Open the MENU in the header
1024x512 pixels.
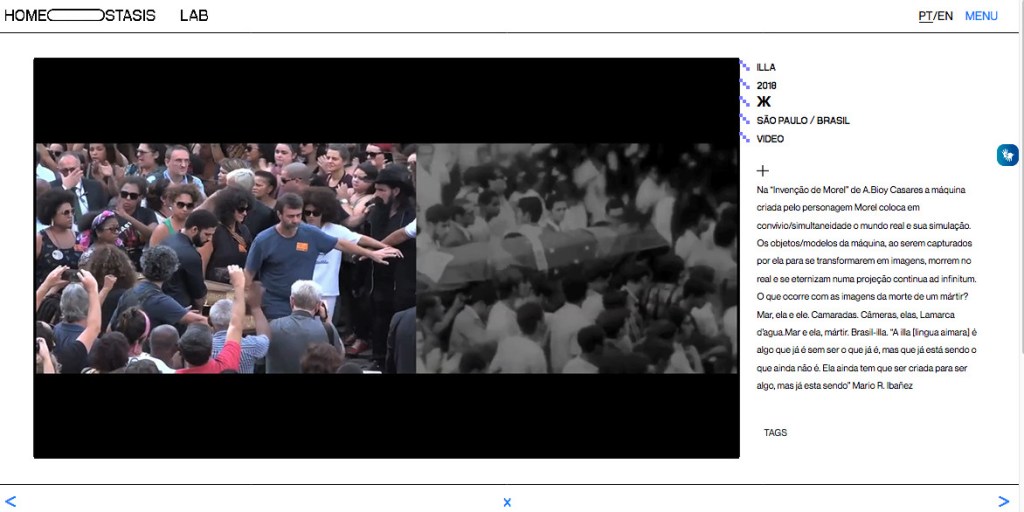point(981,16)
